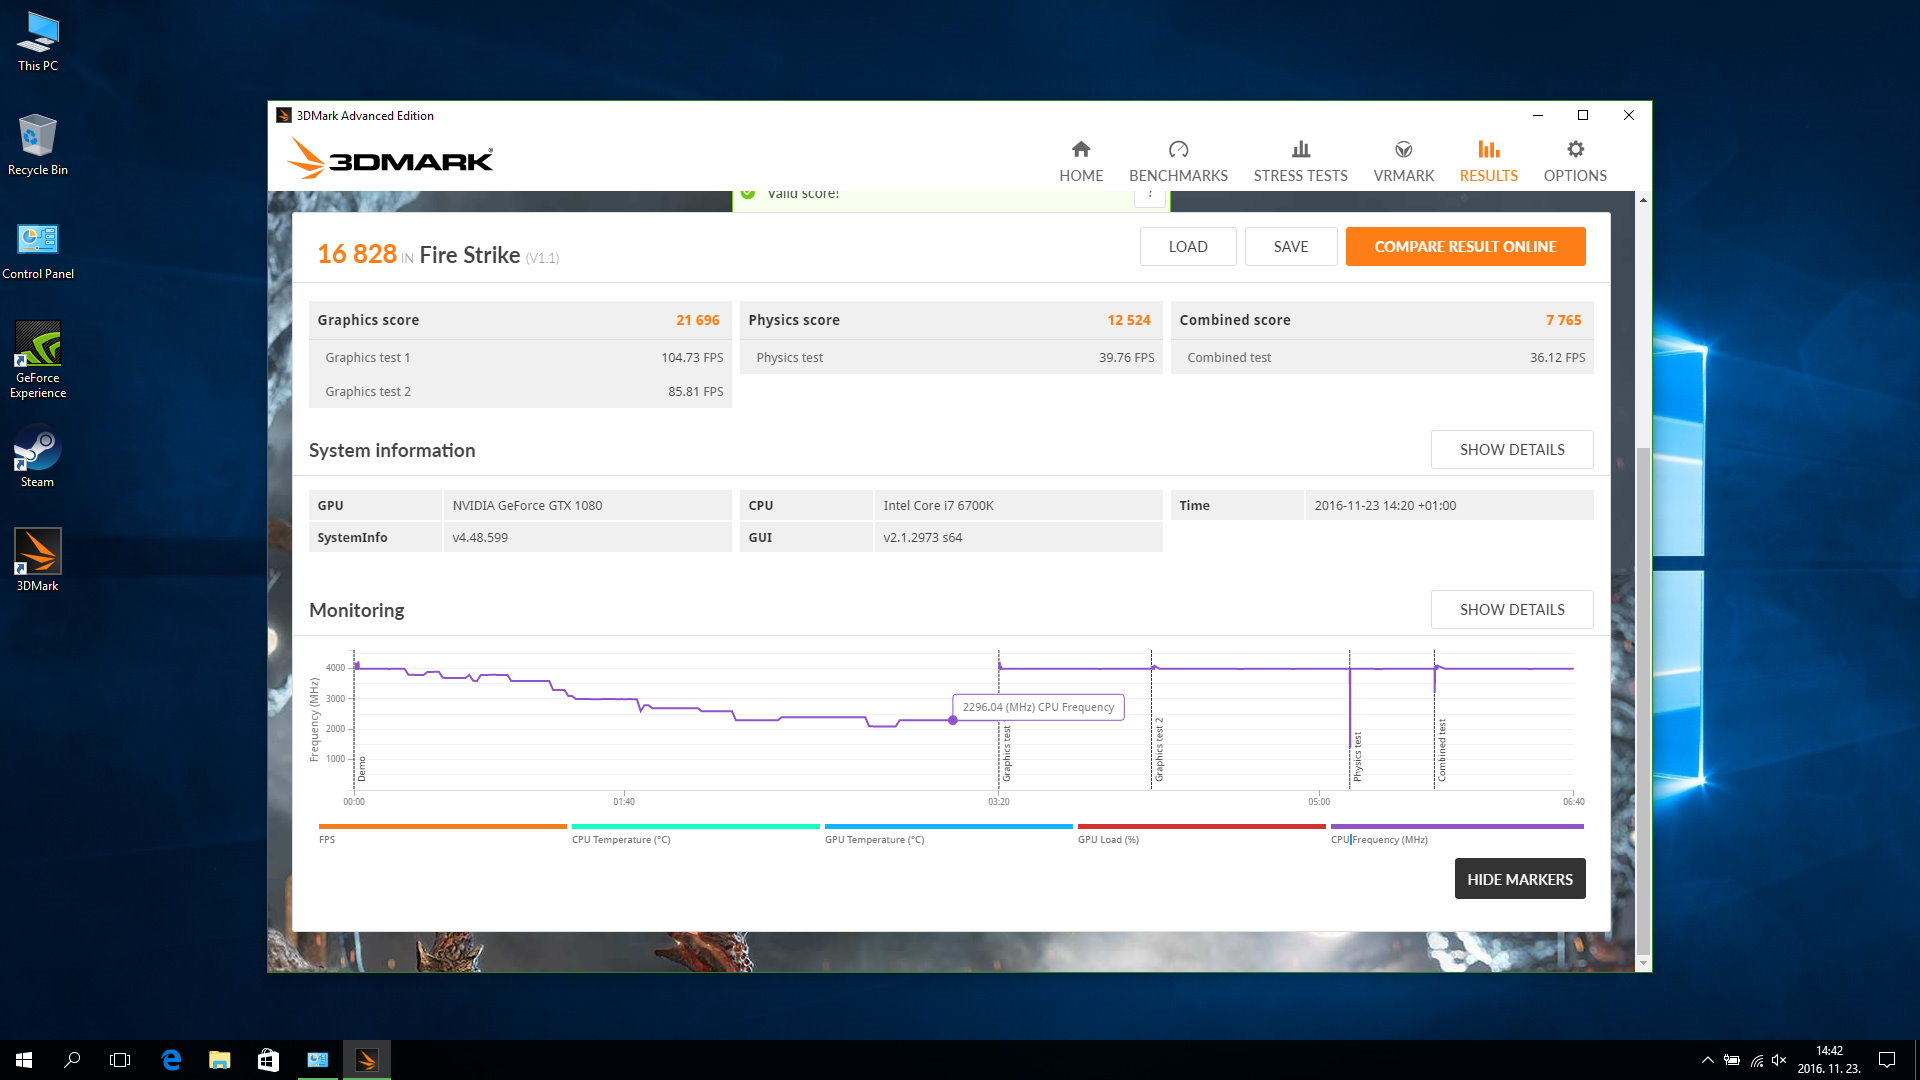The height and width of the screenshot is (1080, 1920).
Task: Select the RESULTS tab
Action: 1488,161
